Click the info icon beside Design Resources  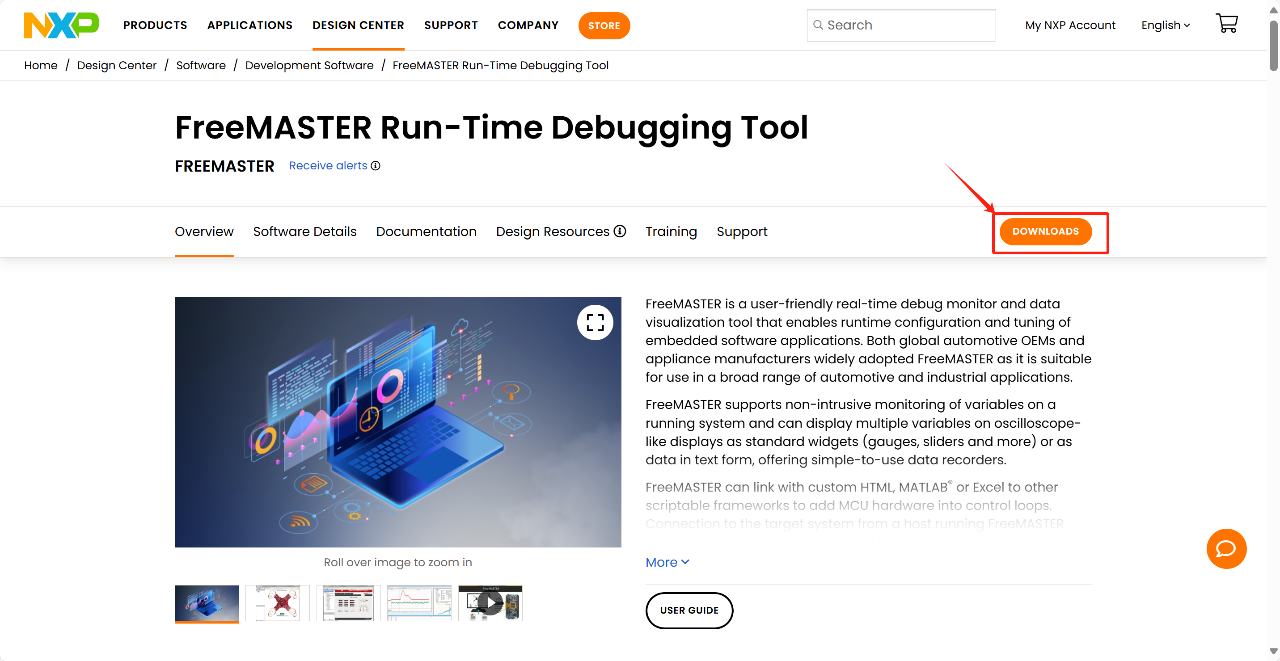coord(620,231)
